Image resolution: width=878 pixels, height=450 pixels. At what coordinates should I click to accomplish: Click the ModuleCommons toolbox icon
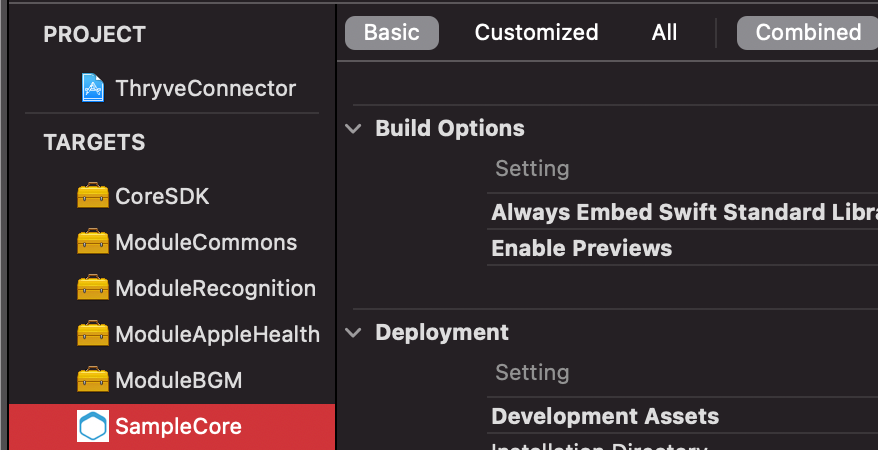tap(93, 242)
